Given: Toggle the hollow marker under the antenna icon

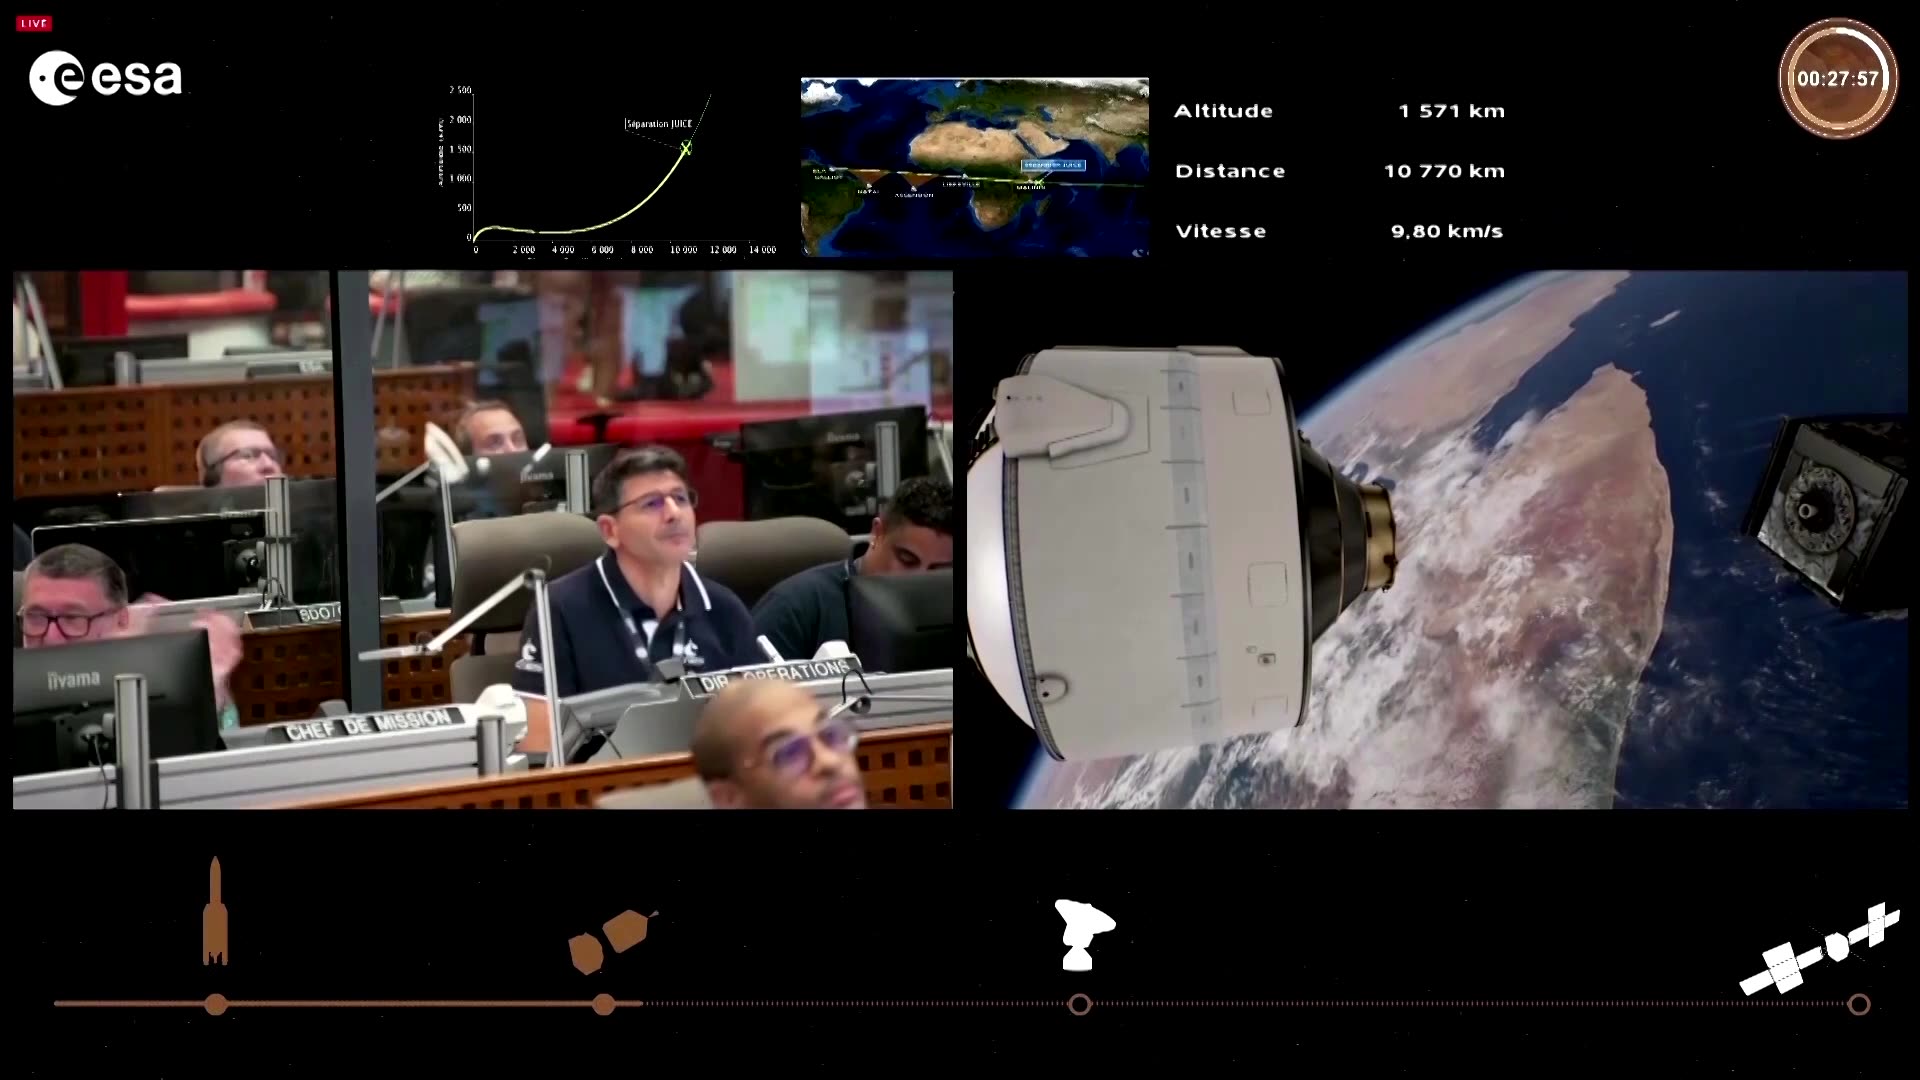Looking at the screenshot, I should (1080, 1002).
